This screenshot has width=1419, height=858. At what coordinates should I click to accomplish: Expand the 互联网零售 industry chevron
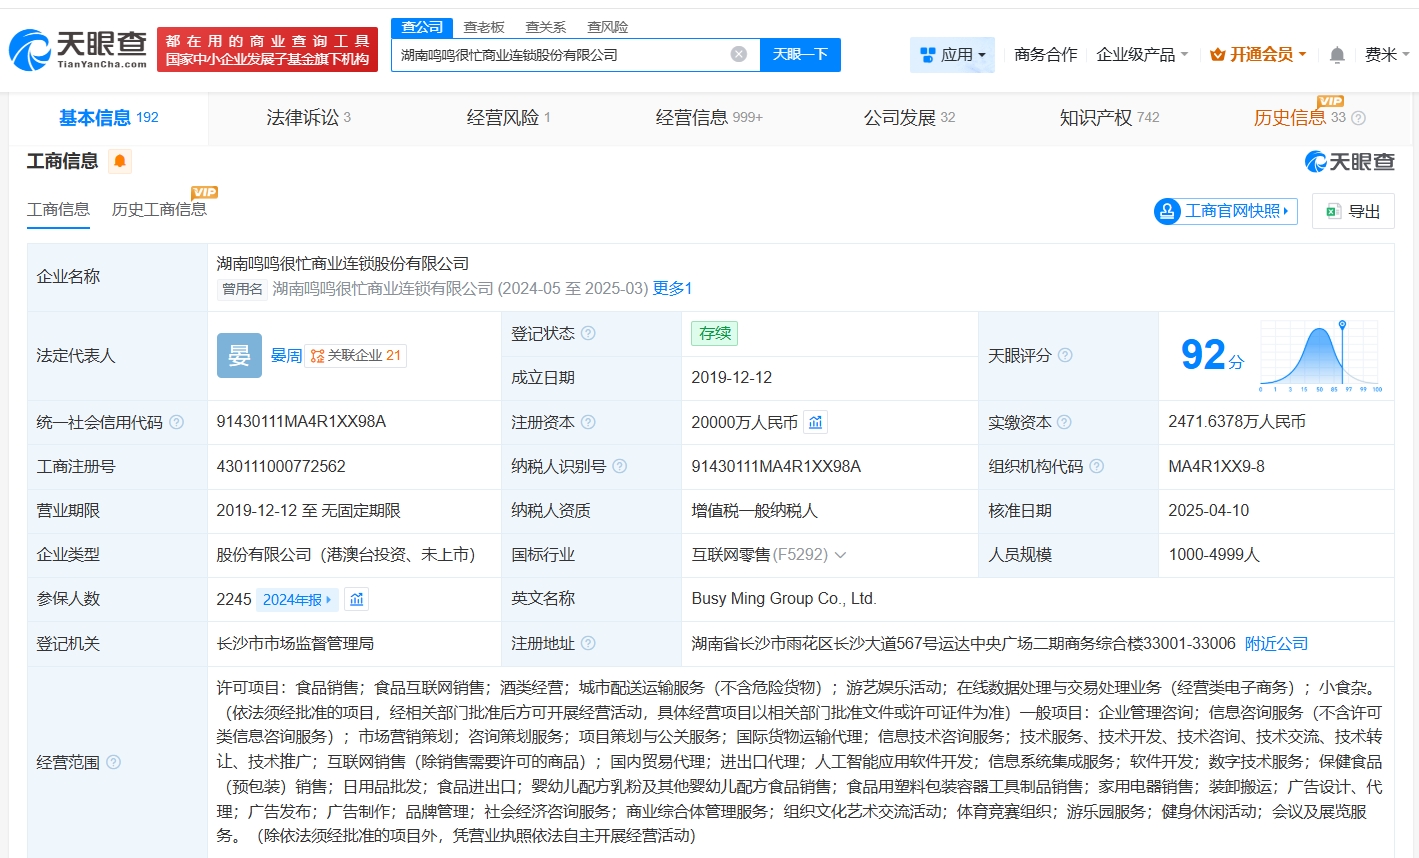(x=840, y=555)
